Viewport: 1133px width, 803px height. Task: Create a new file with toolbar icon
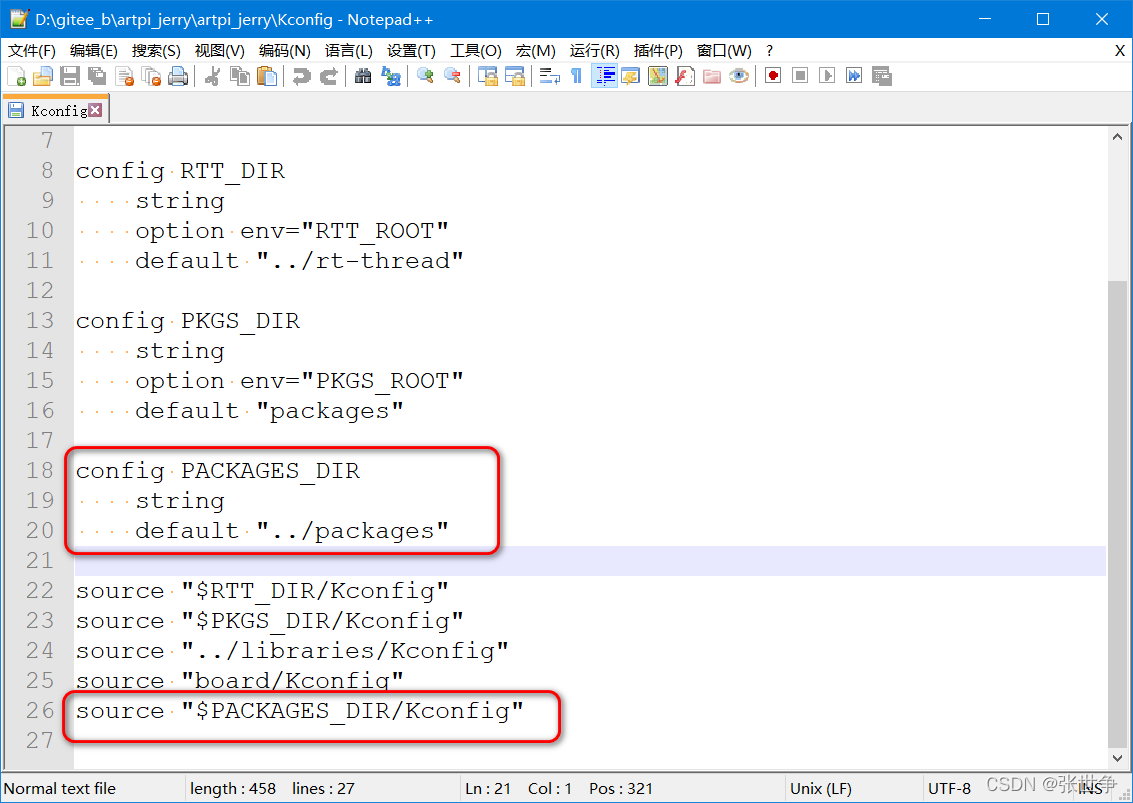[16, 76]
